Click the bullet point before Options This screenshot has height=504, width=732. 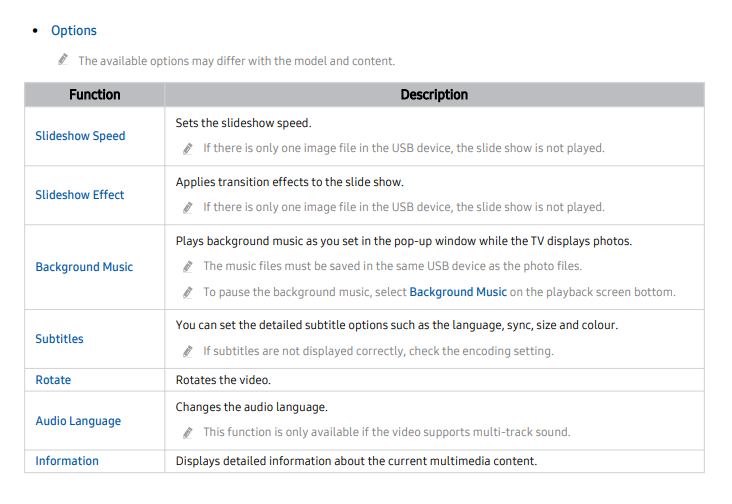[x=35, y=31]
